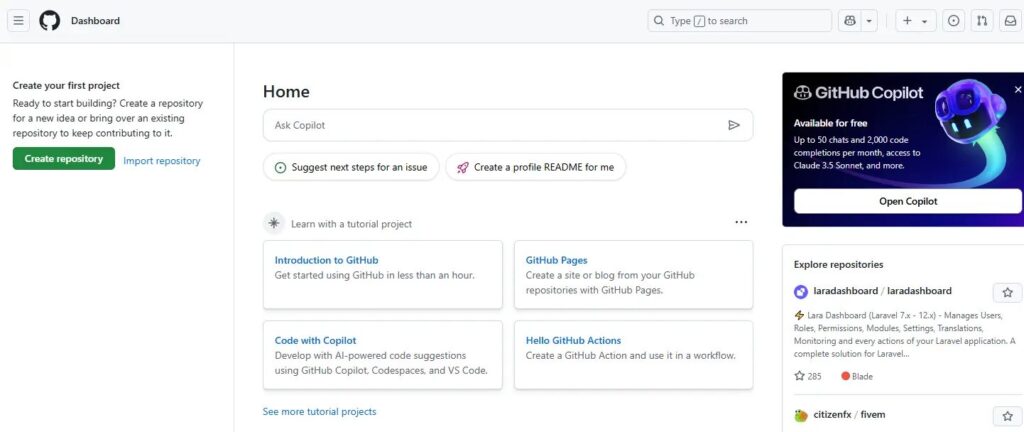The image size is (1024, 432).
Task: Click the GitHub Octocat logo
Action: pos(50,21)
